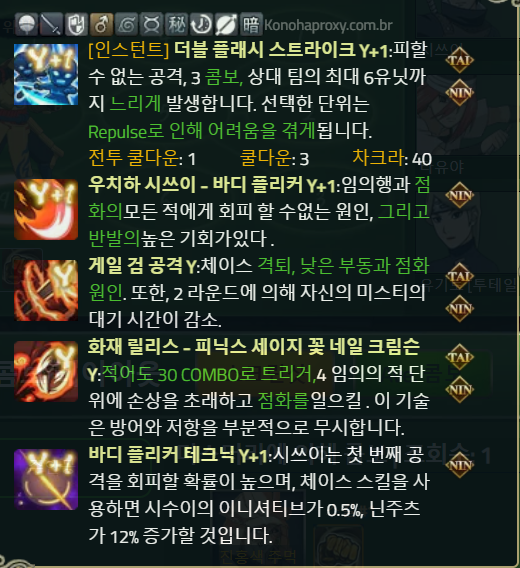
Task: Click the 暗 dark attribute icon
Action: [x=251, y=25]
